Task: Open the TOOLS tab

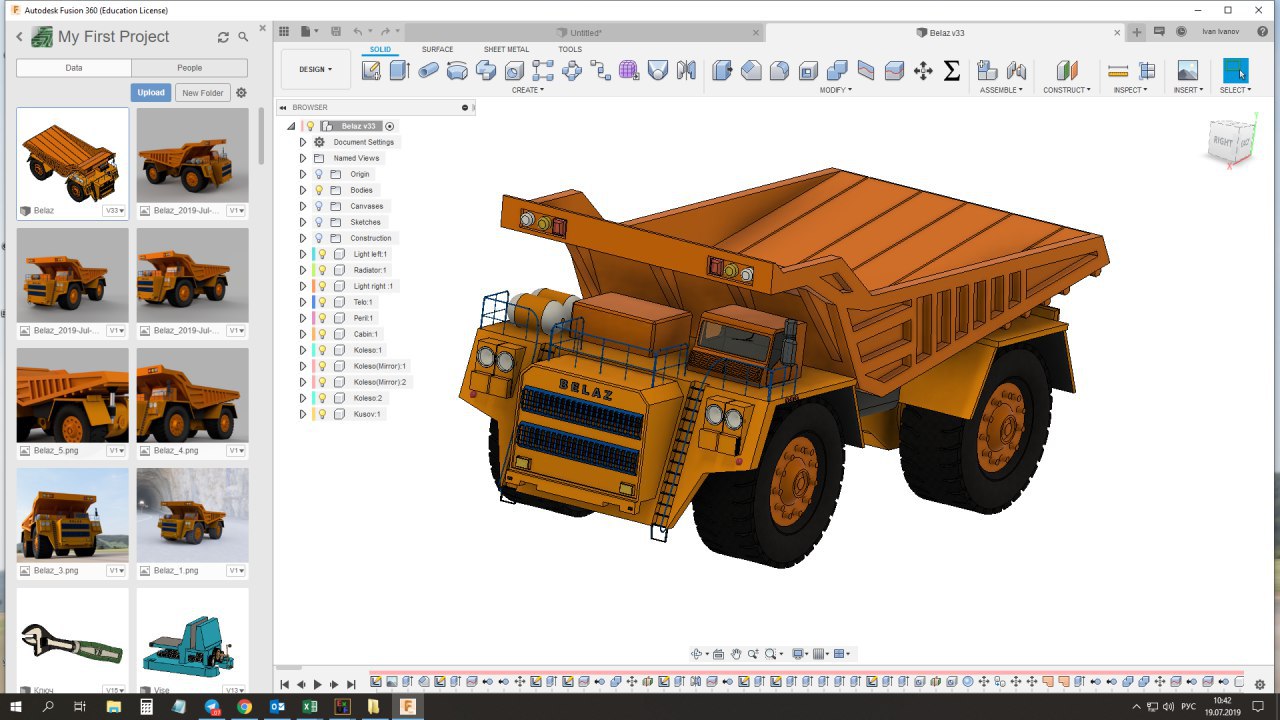Action: (x=570, y=49)
